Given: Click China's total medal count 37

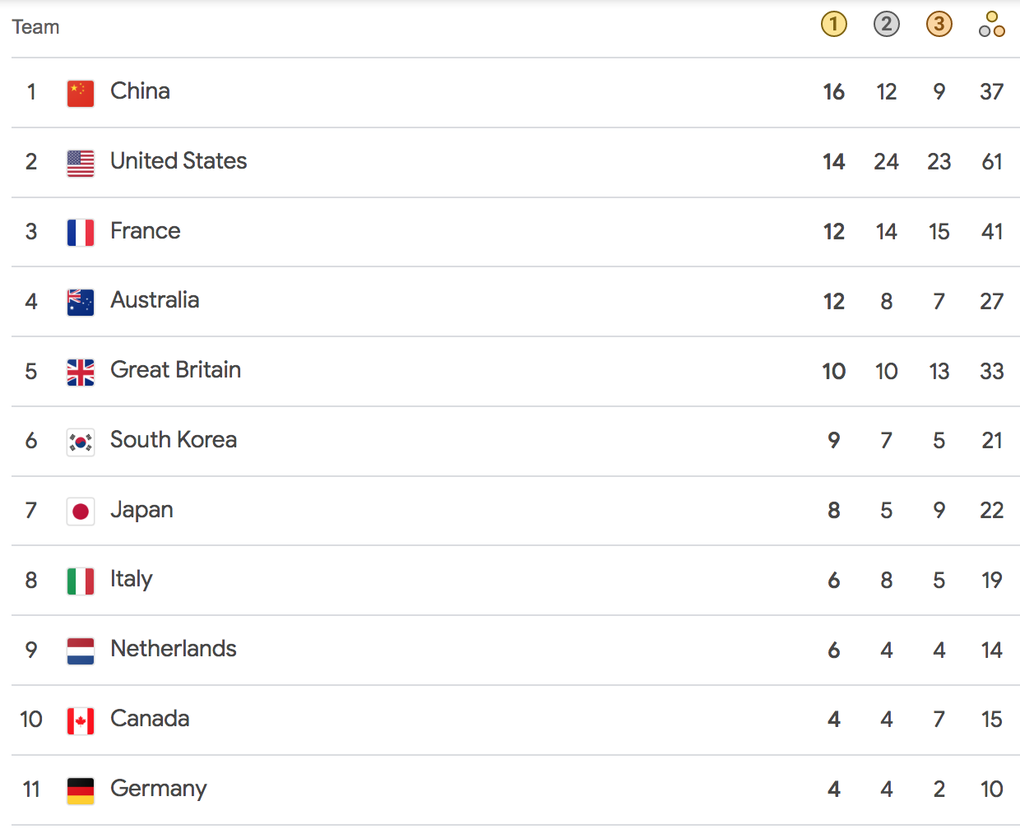Looking at the screenshot, I should click(x=991, y=92).
